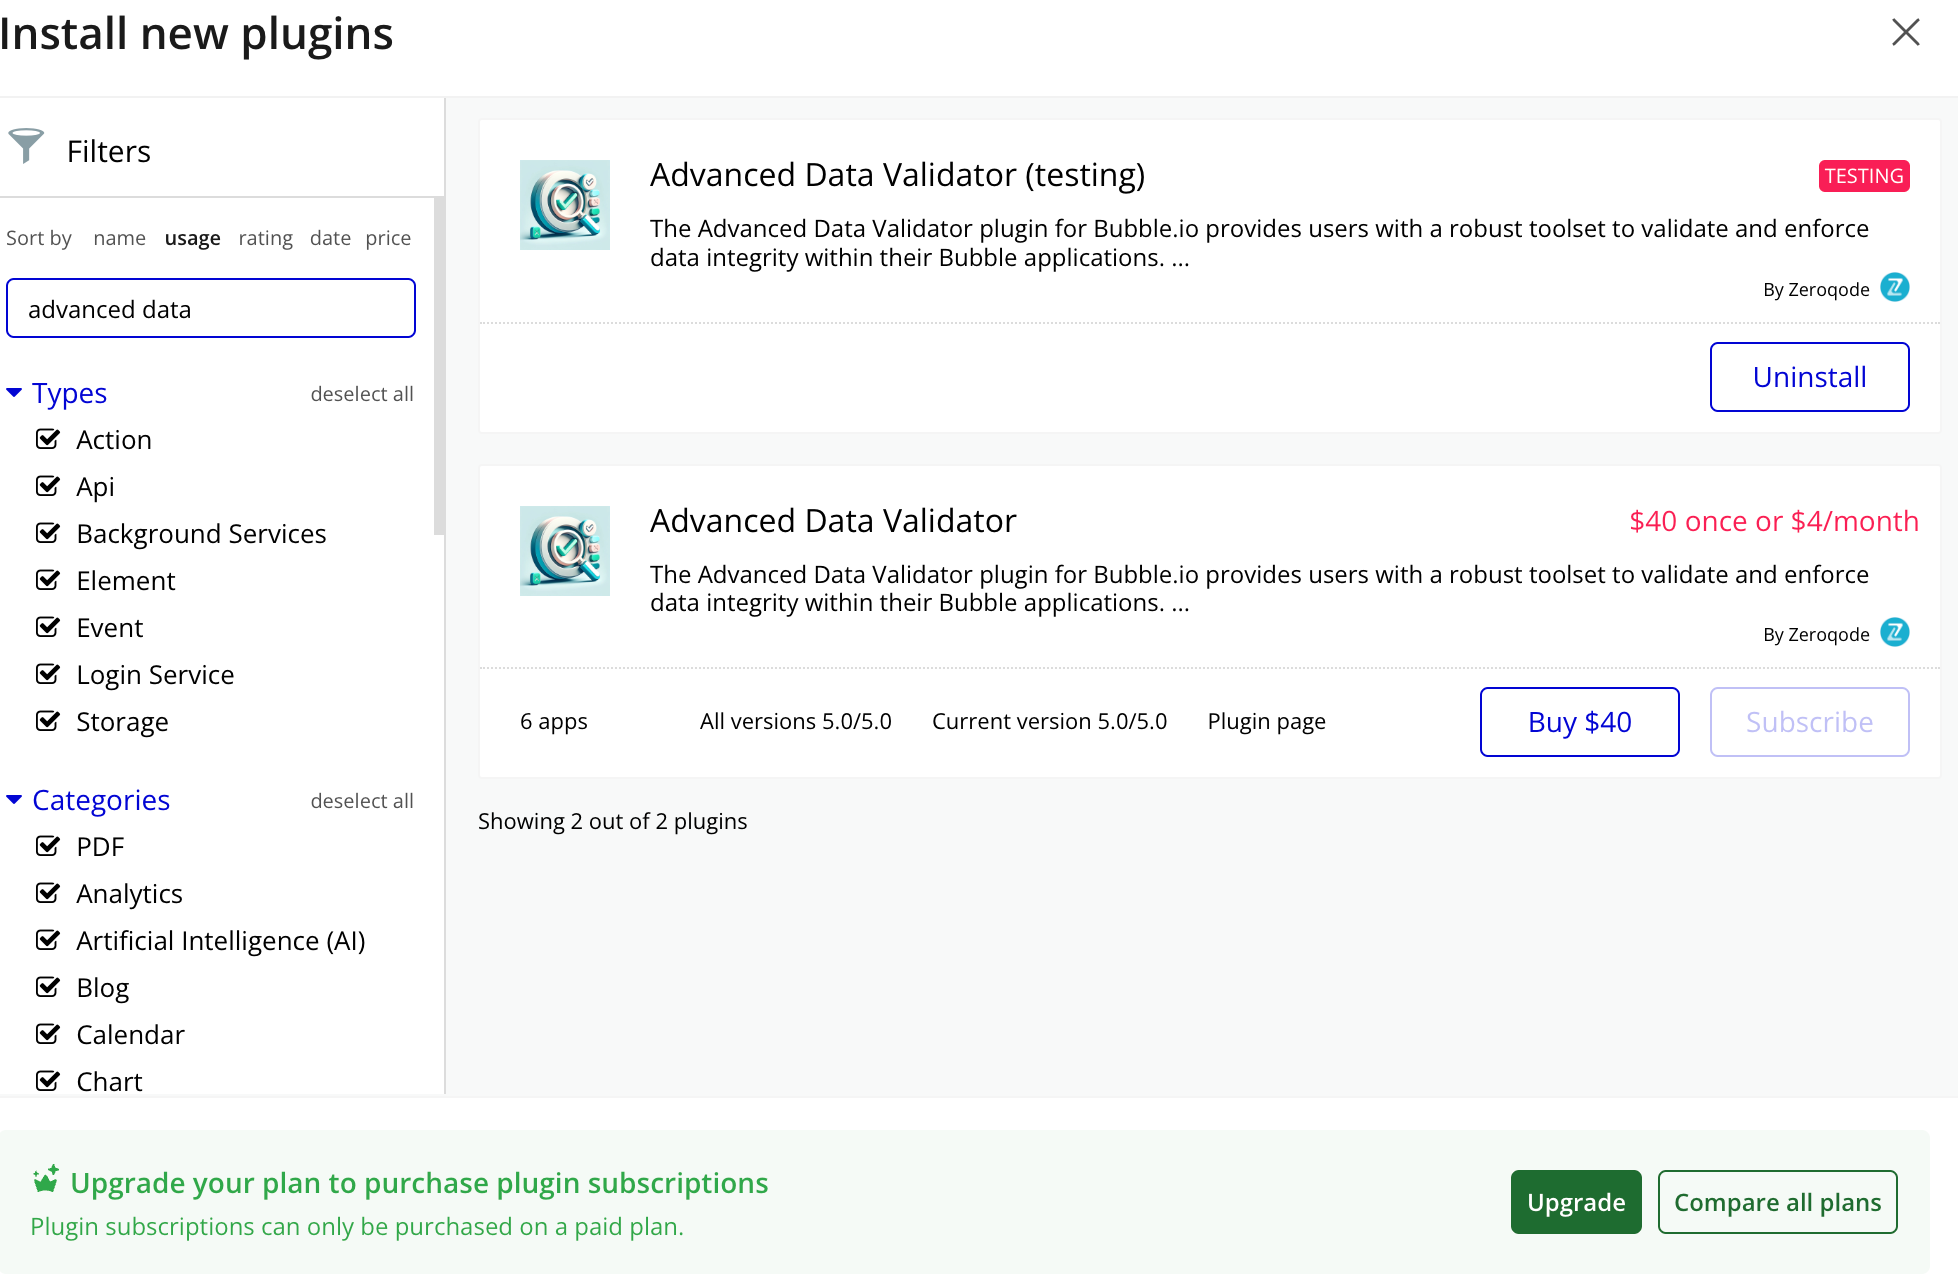This screenshot has height=1286, width=1958.
Task: Click the filter panel scrollbar
Action: (439, 366)
